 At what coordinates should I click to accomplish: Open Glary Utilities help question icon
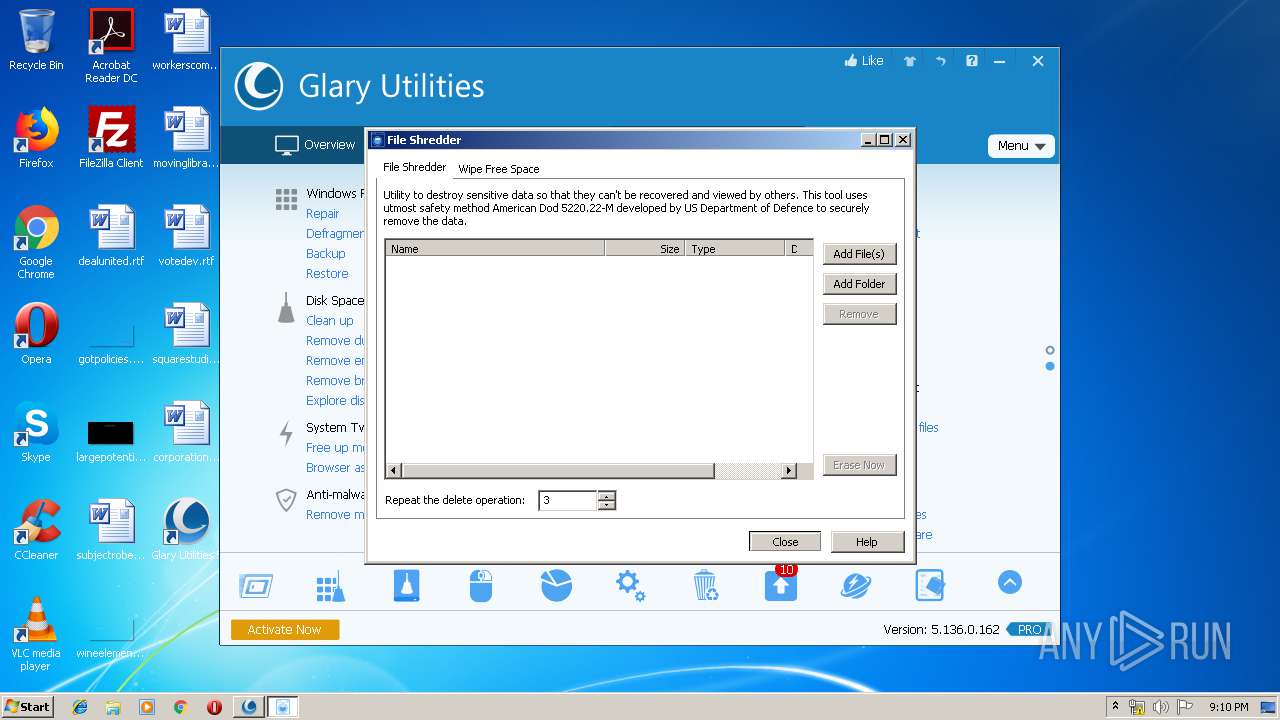[972, 61]
